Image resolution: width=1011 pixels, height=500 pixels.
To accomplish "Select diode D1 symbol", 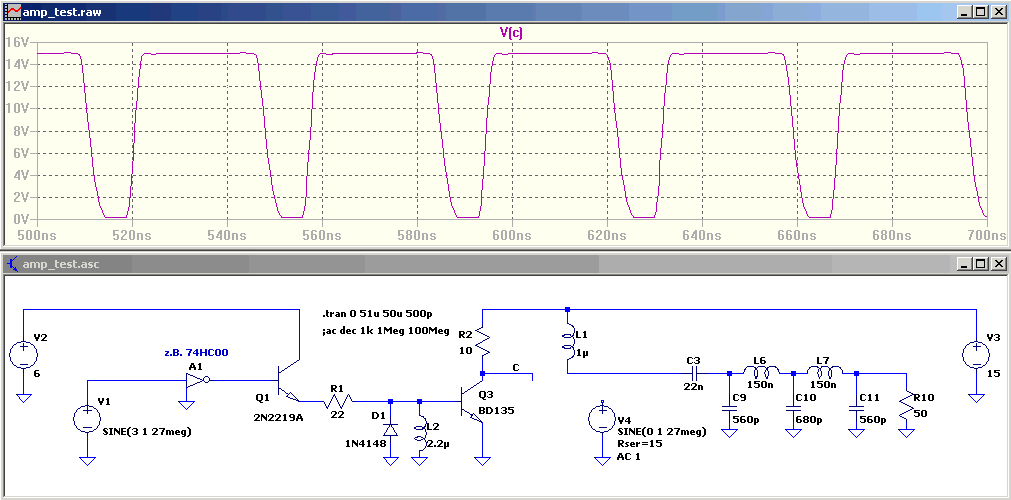I will click(390, 428).
